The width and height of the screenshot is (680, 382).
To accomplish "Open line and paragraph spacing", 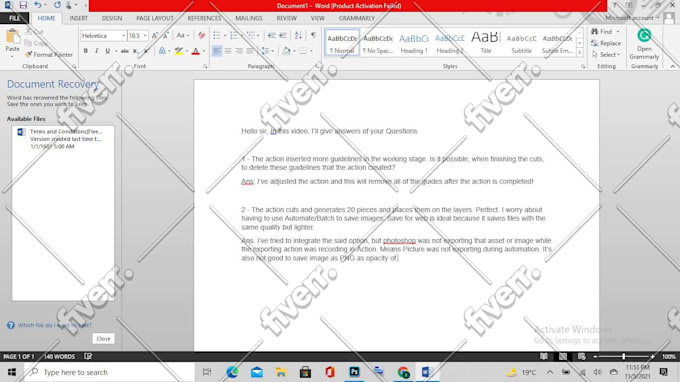I will 265,51.
